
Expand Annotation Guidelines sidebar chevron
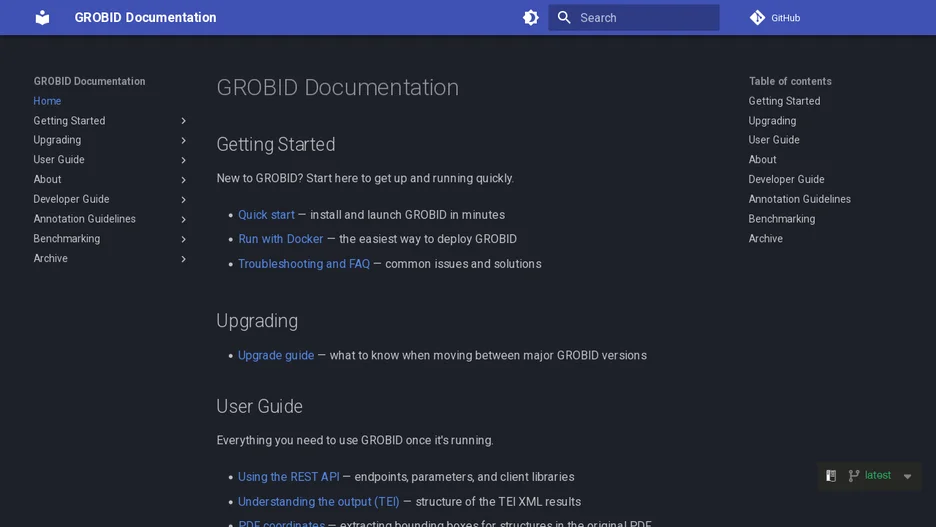click(x=183, y=219)
